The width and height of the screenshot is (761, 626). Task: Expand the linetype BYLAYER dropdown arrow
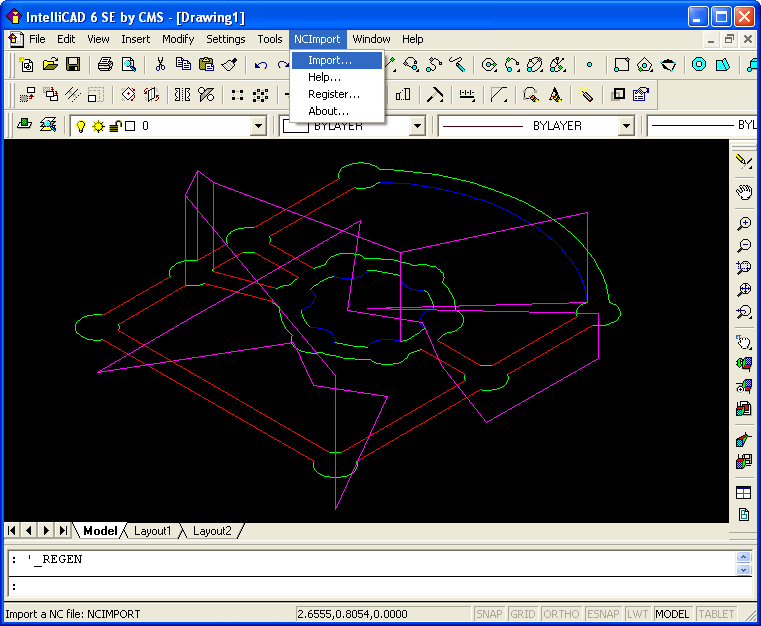[x=627, y=127]
